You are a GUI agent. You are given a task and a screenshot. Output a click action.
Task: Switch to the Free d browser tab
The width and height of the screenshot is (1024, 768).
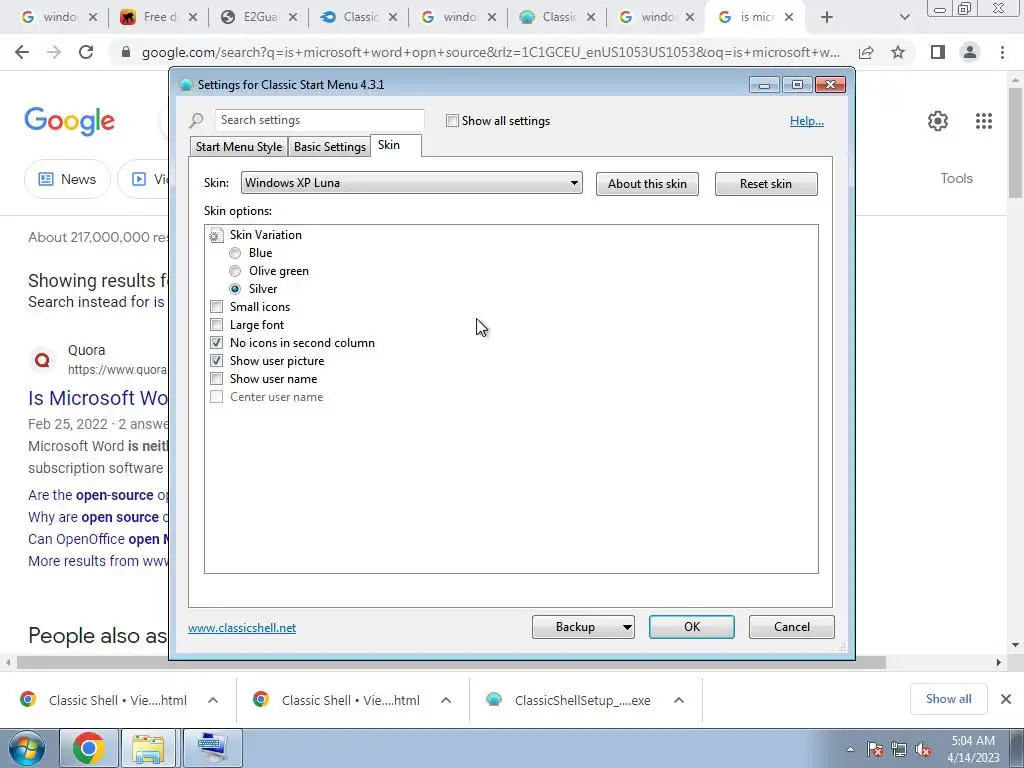point(159,18)
